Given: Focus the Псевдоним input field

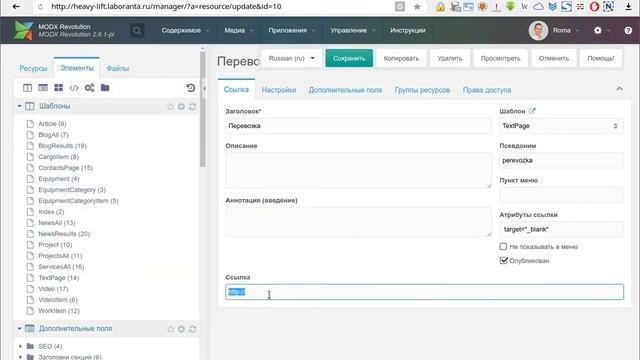Looking at the screenshot, I should (x=561, y=160).
